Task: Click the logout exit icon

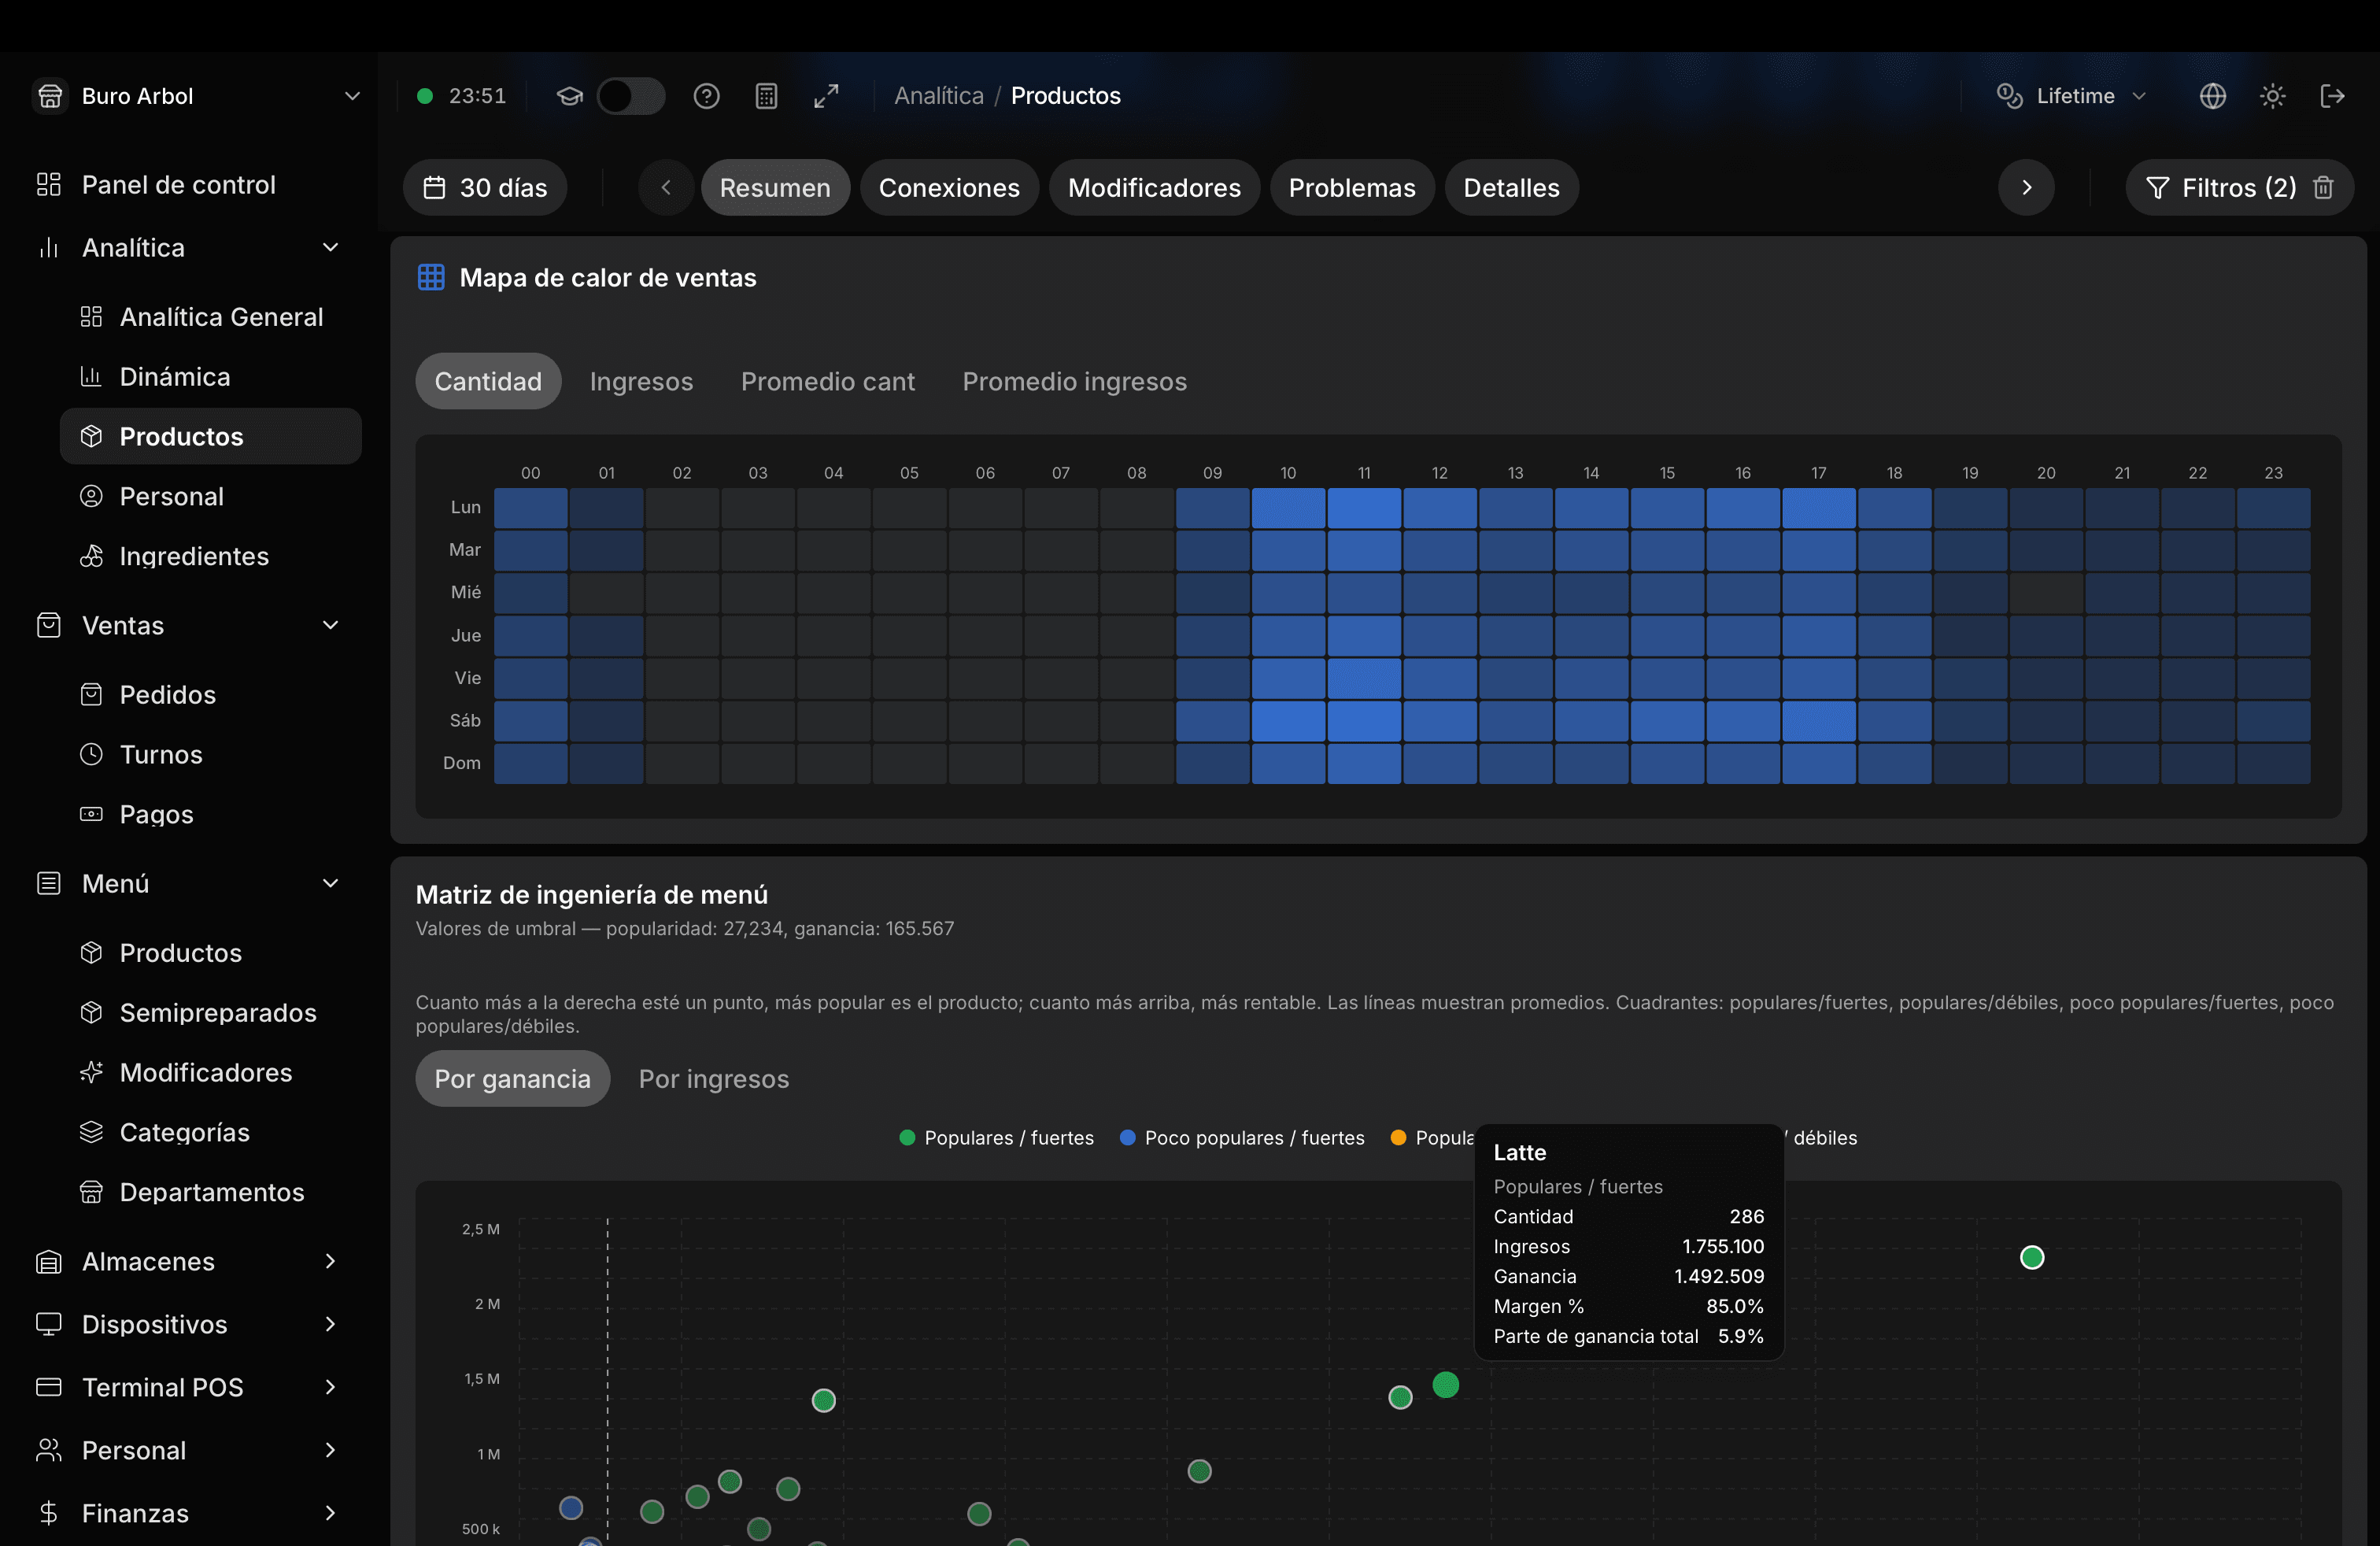Action: (2332, 96)
